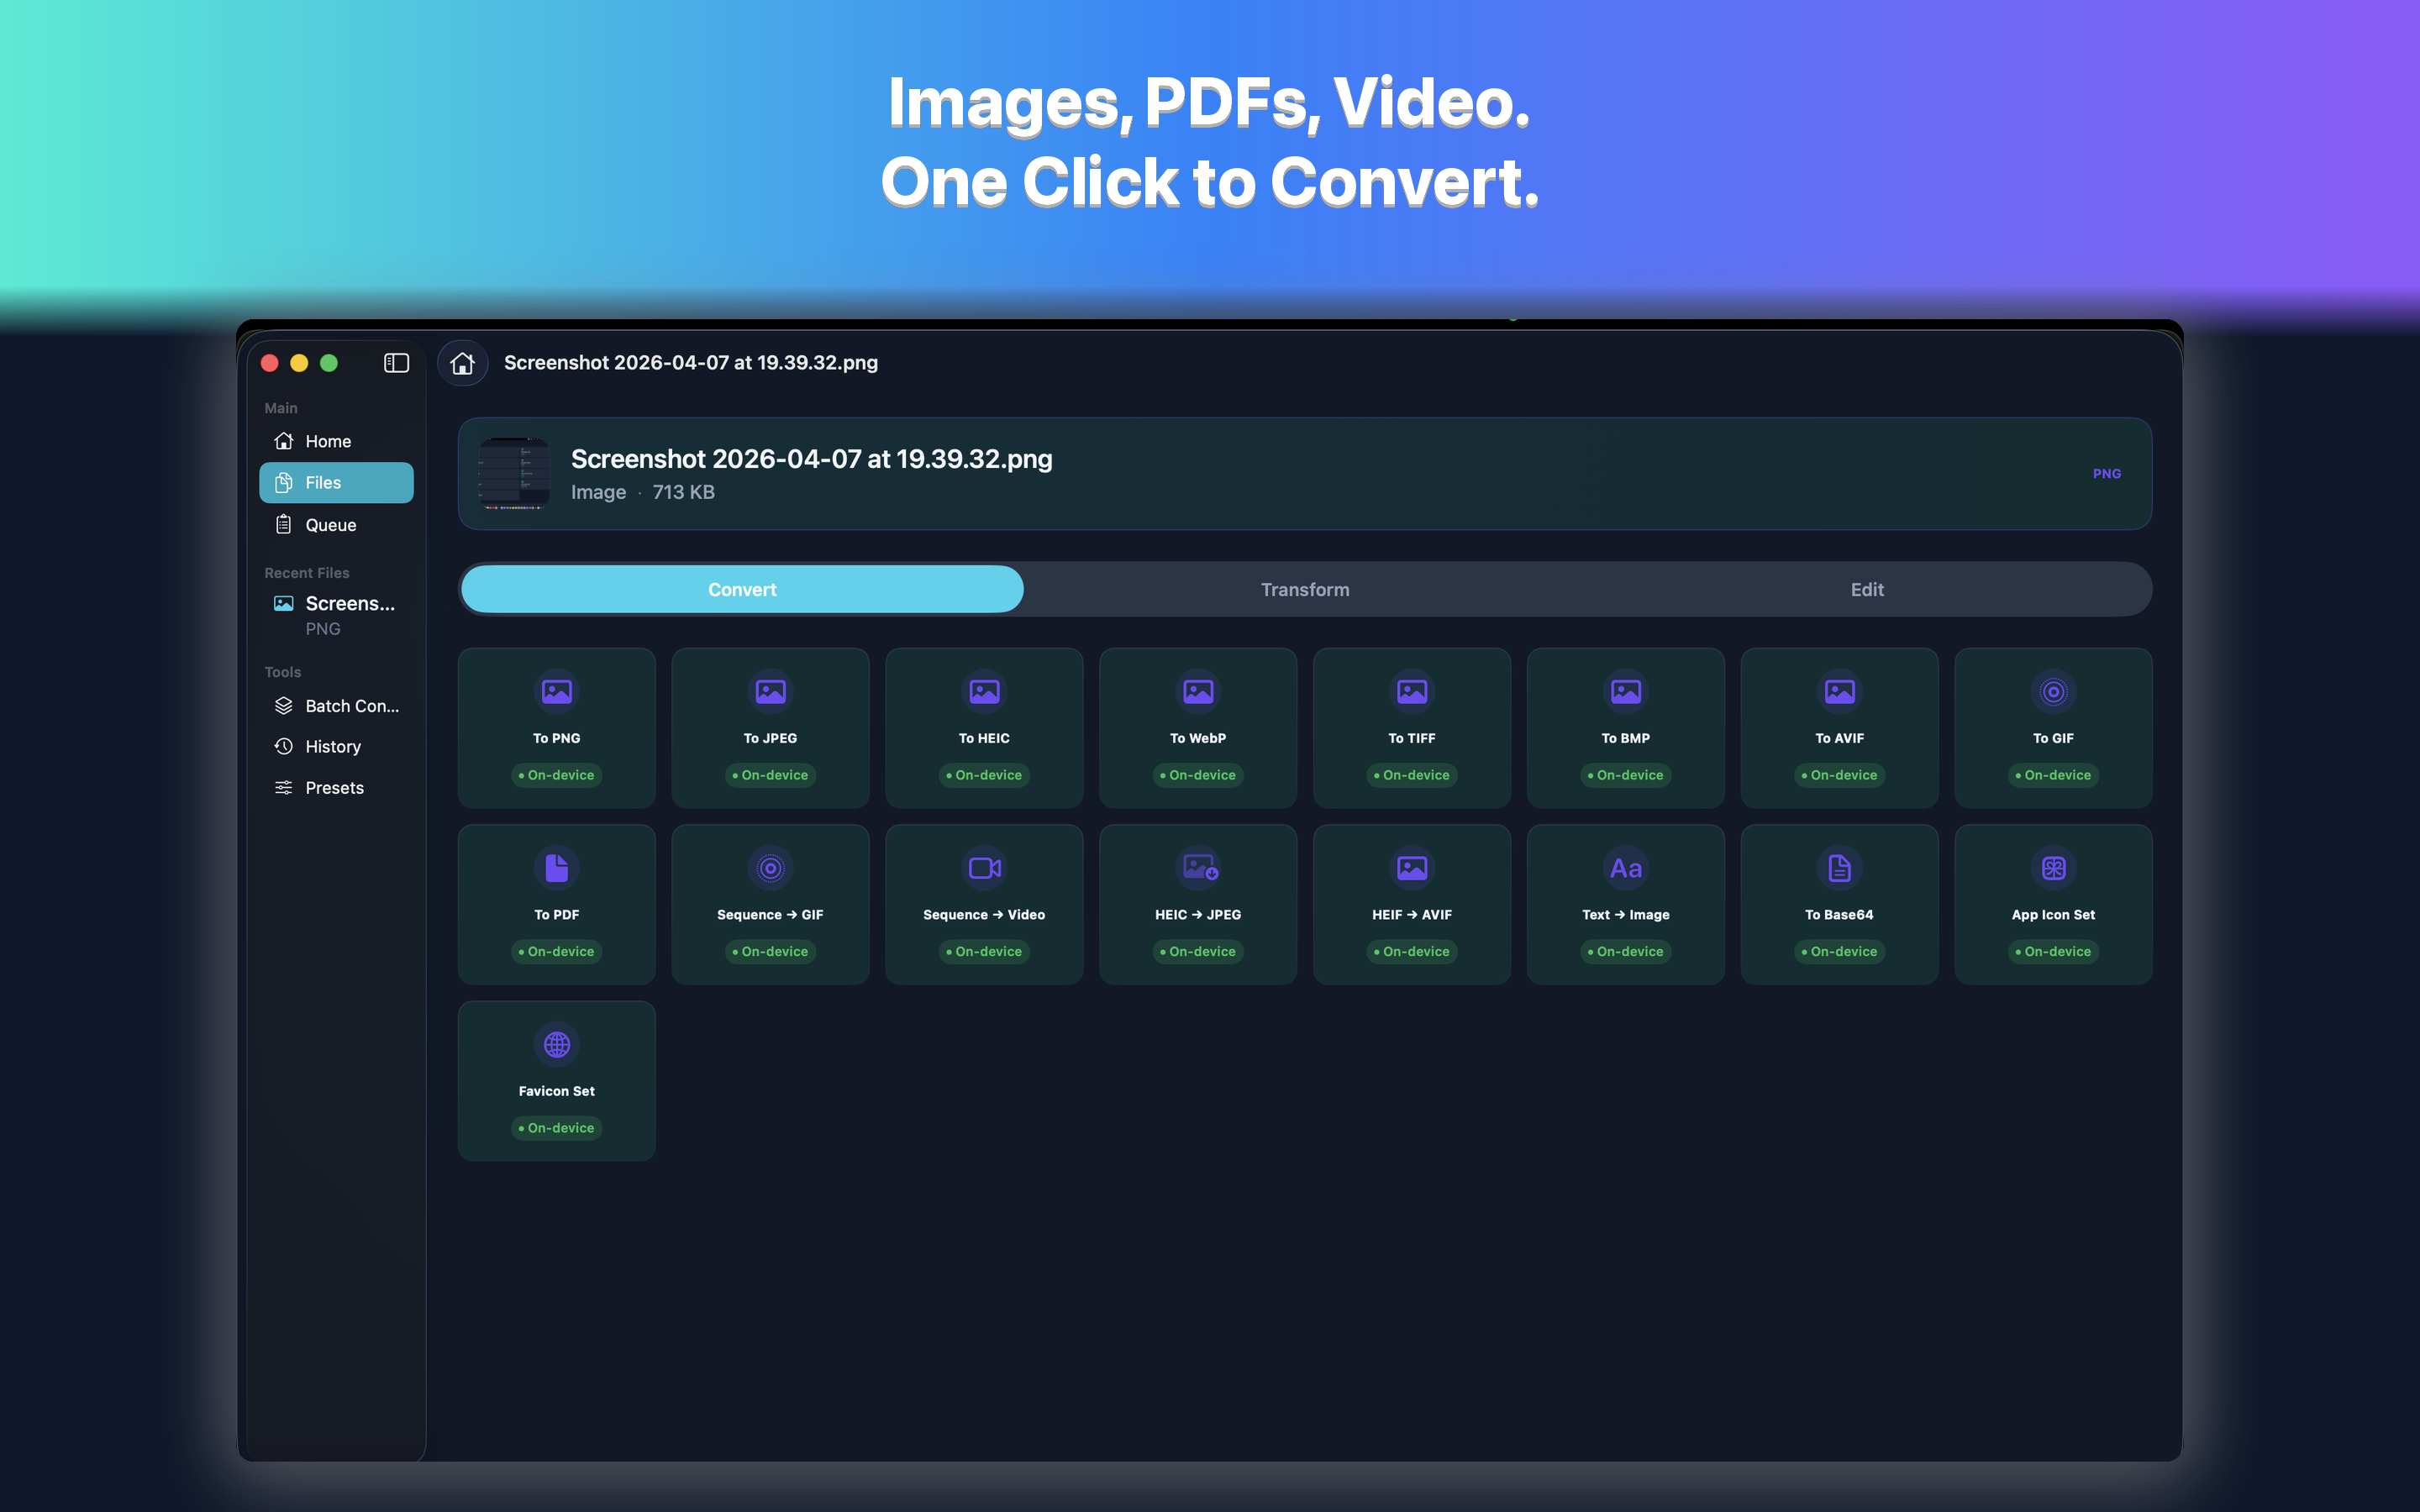Open Batch Con... tool in sidebar
The width and height of the screenshot is (2420, 1512).
click(x=336, y=706)
